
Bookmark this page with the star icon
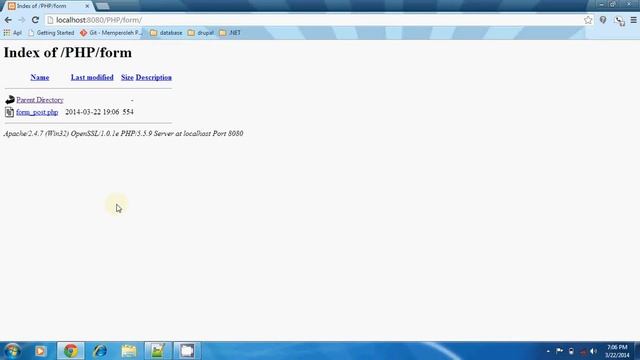point(588,20)
